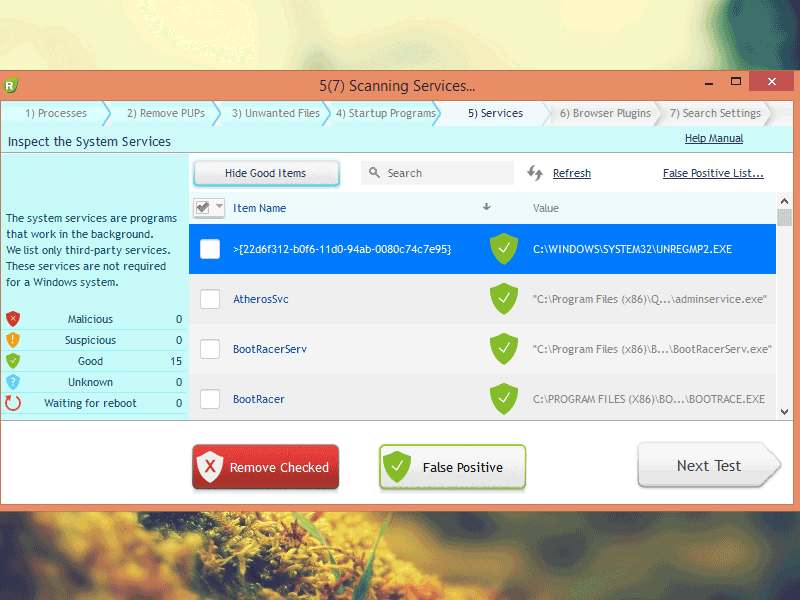Open the False Positive List link
Image resolution: width=800 pixels, height=600 pixels.
pos(713,173)
